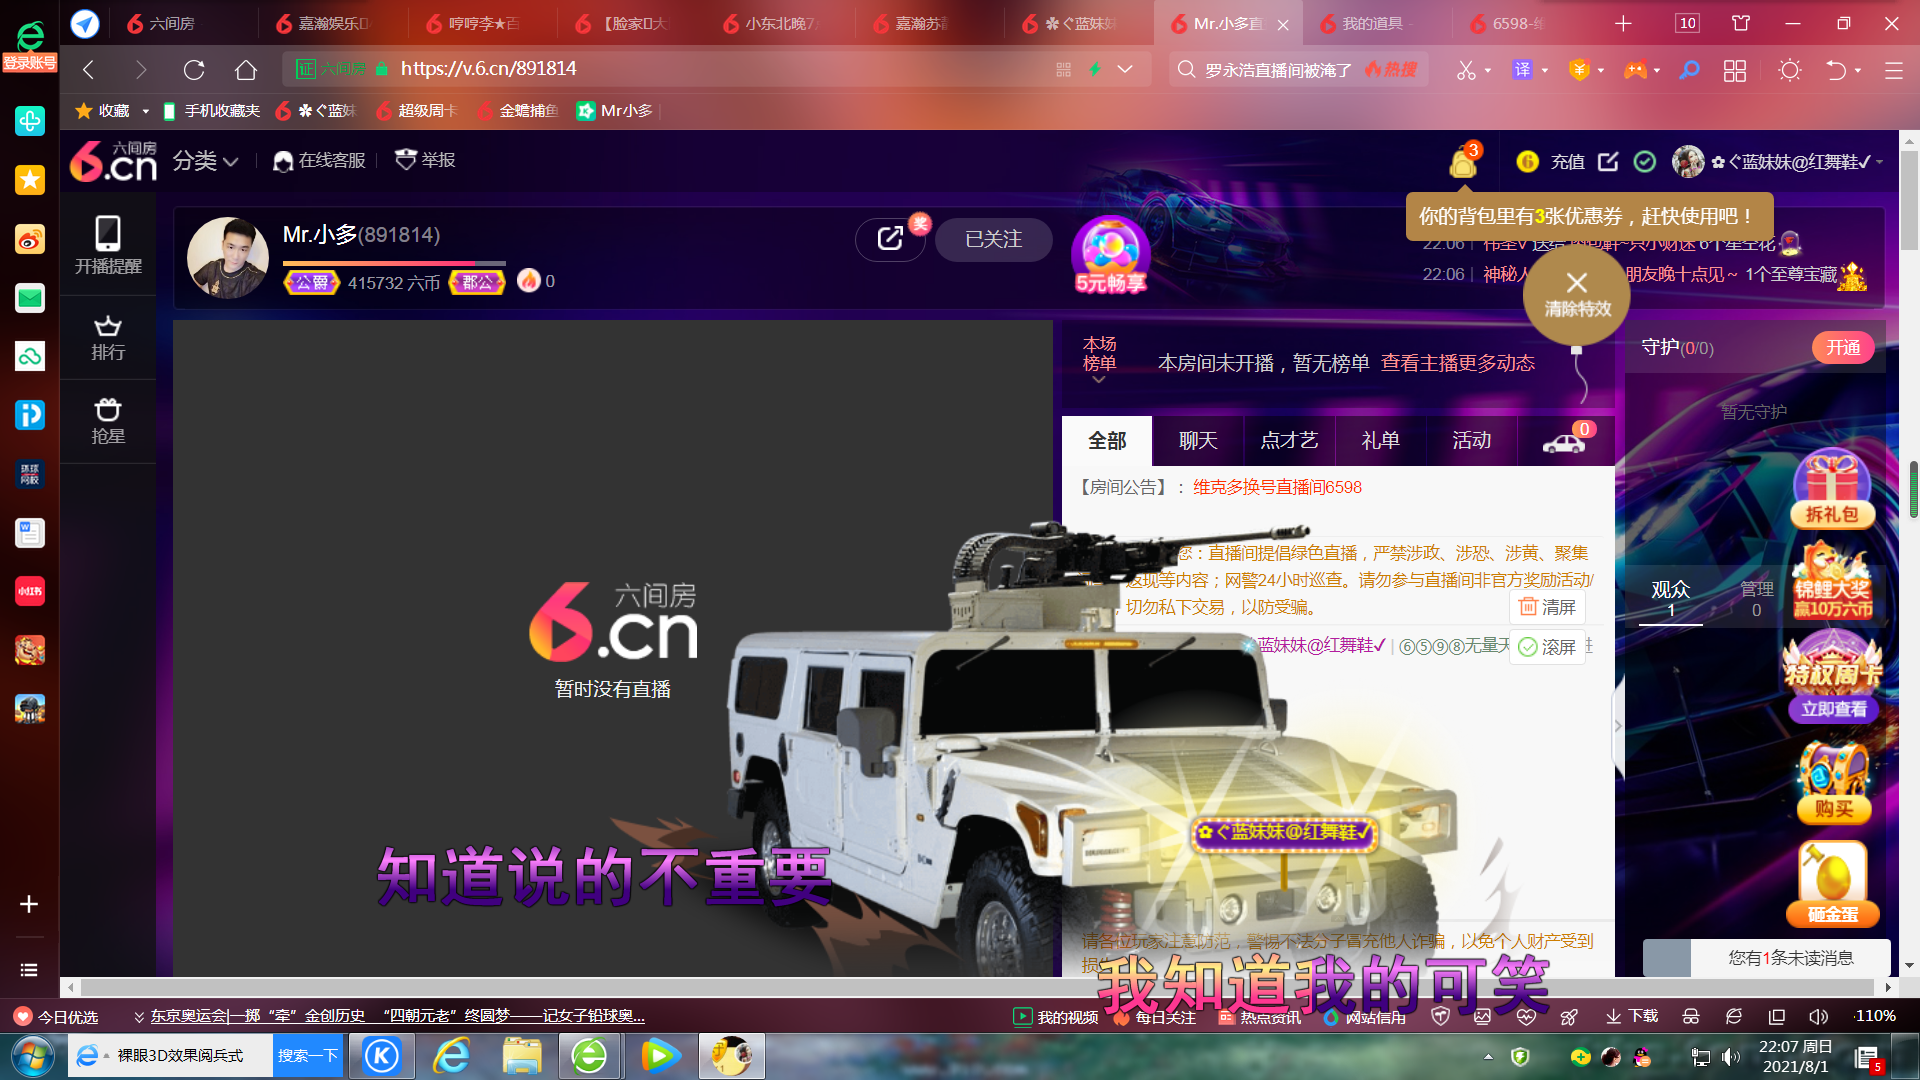
Task: Click 清除特效 to clear effects
Action: (x=1577, y=295)
